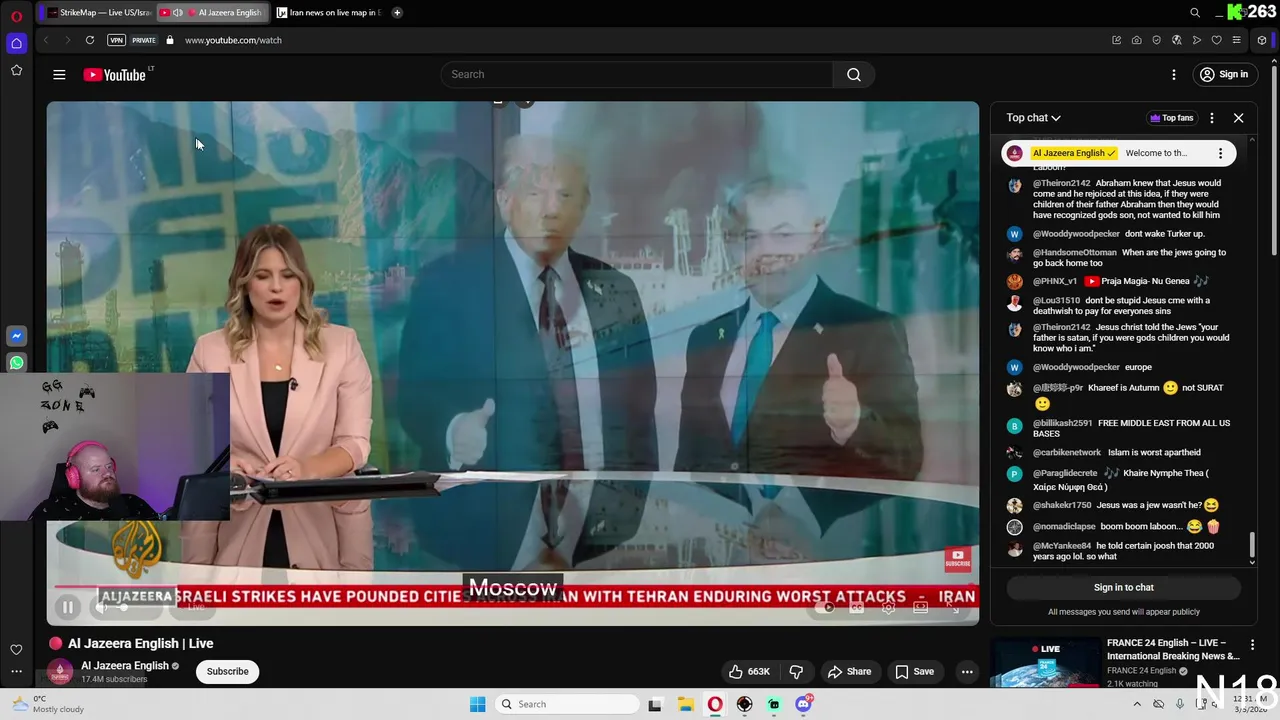Sign in to YouTube

coord(1223,74)
